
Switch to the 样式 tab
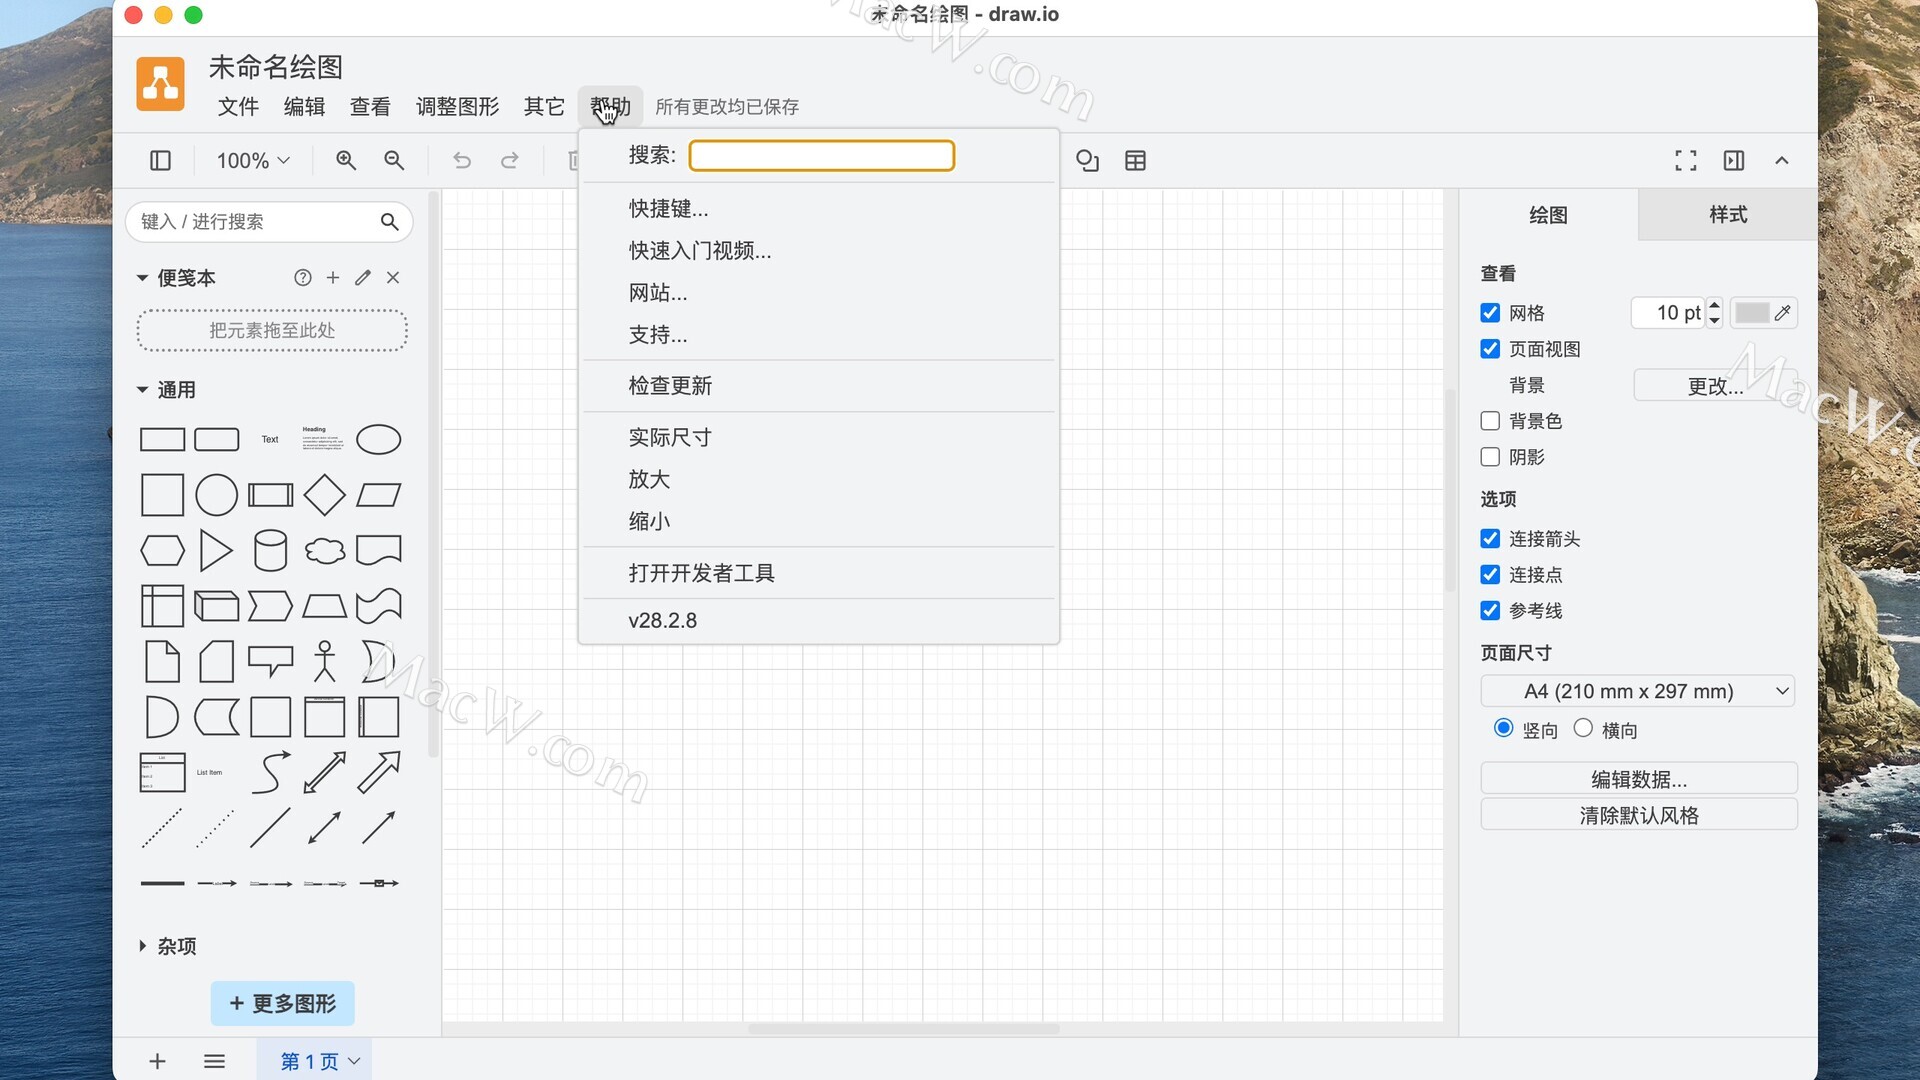(x=1727, y=214)
